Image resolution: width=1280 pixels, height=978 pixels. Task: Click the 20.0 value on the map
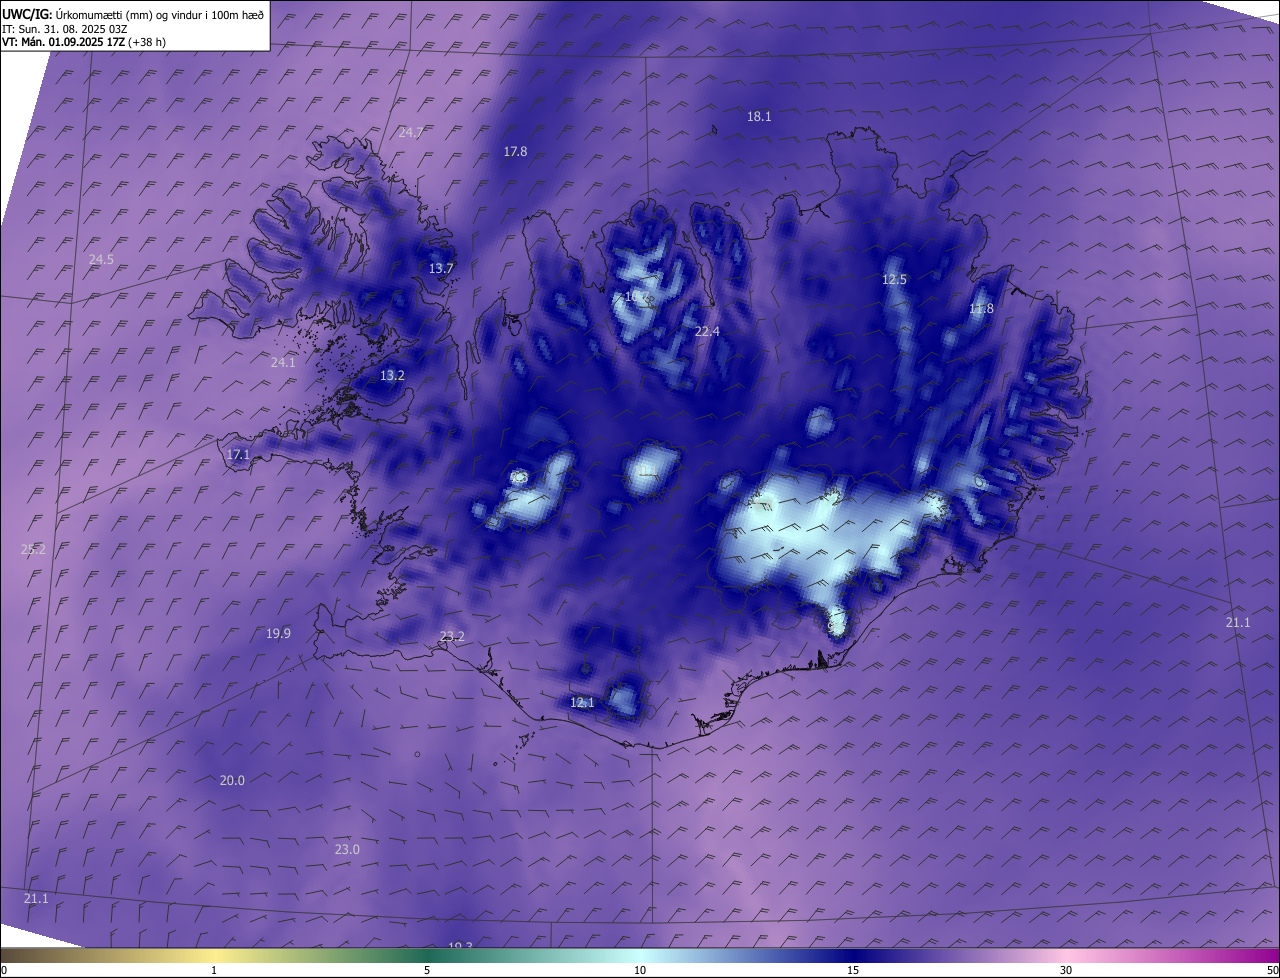pos(232,780)
